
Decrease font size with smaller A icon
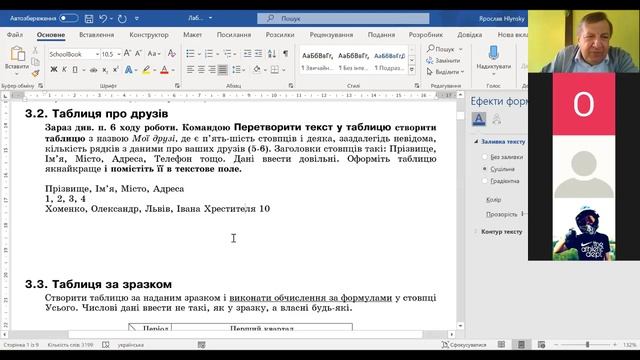pos(138,53)
